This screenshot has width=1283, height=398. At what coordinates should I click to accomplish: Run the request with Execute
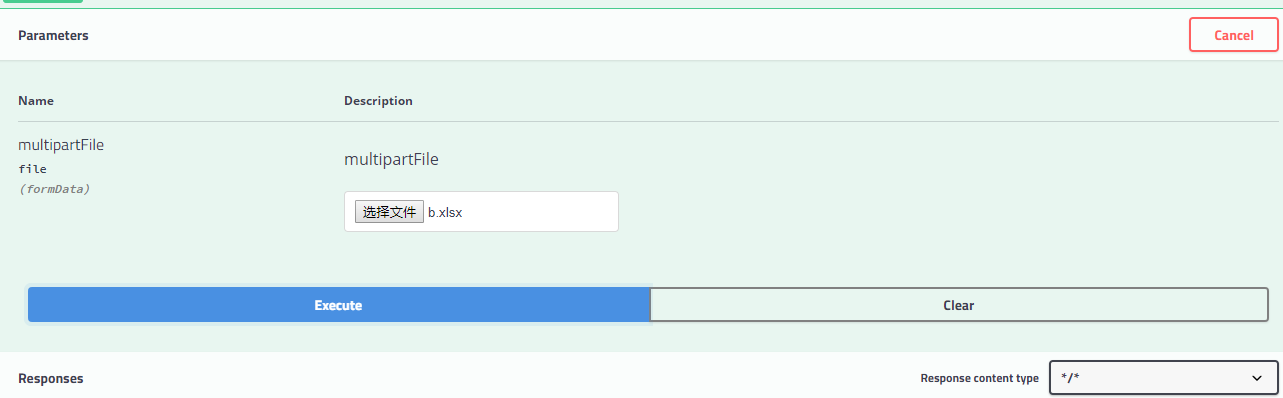click(x=338, y=305)
